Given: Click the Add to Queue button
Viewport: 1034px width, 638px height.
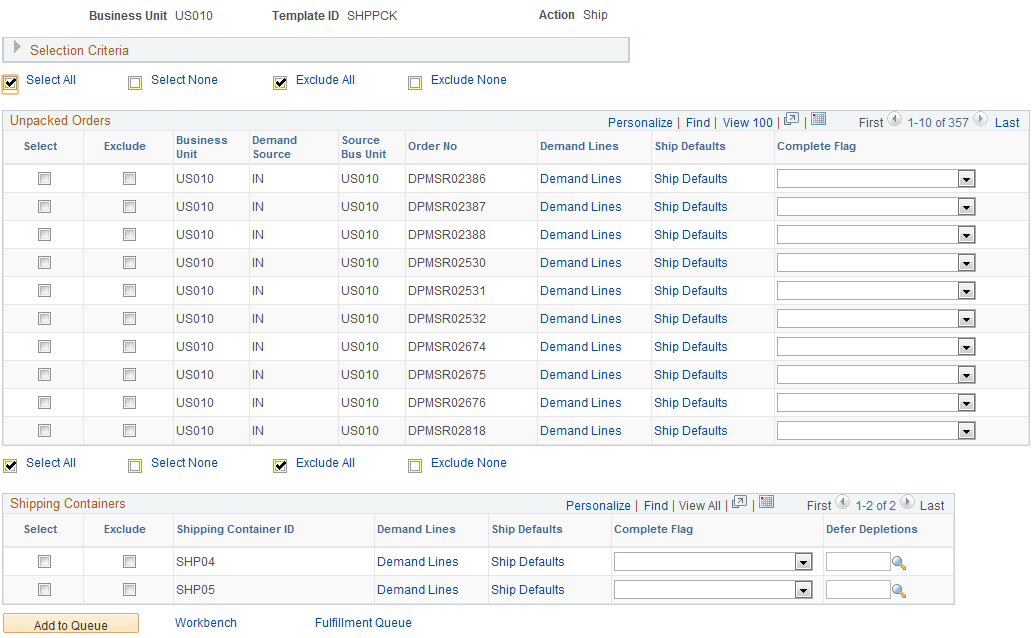Looking at the screenshot, I should (x=70, y=622).
